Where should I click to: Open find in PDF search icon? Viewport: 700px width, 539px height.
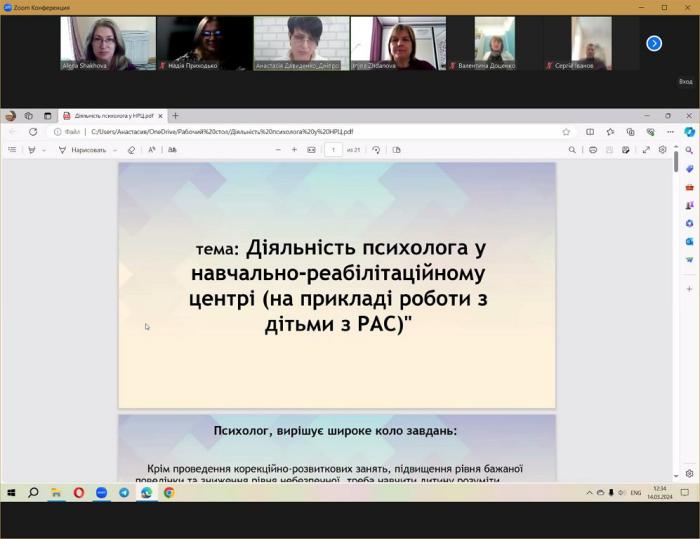572,150
